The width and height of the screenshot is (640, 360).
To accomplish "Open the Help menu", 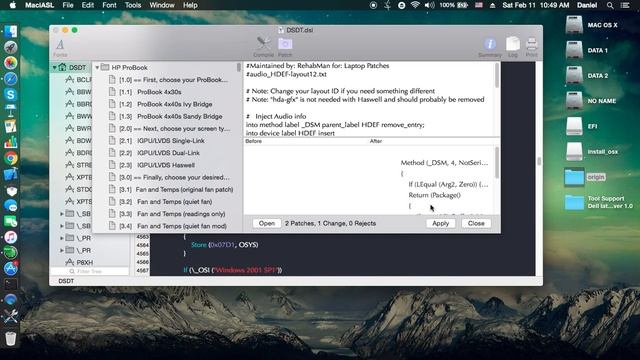I will click(190, 5).
